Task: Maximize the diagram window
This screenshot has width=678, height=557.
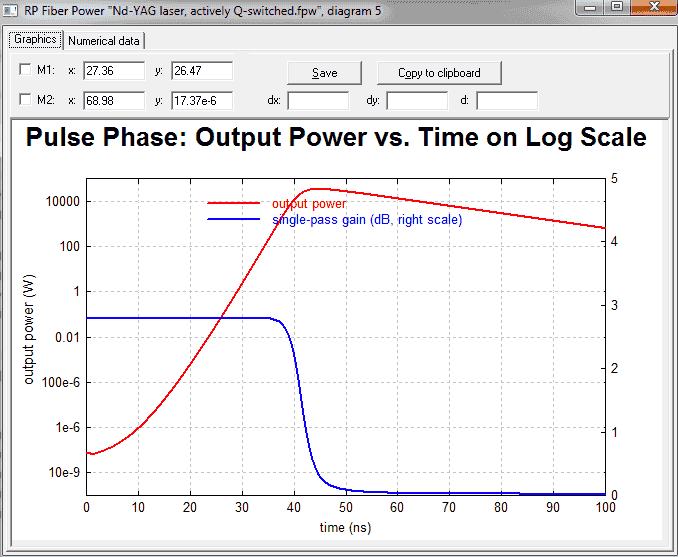Action: point(617,7)
